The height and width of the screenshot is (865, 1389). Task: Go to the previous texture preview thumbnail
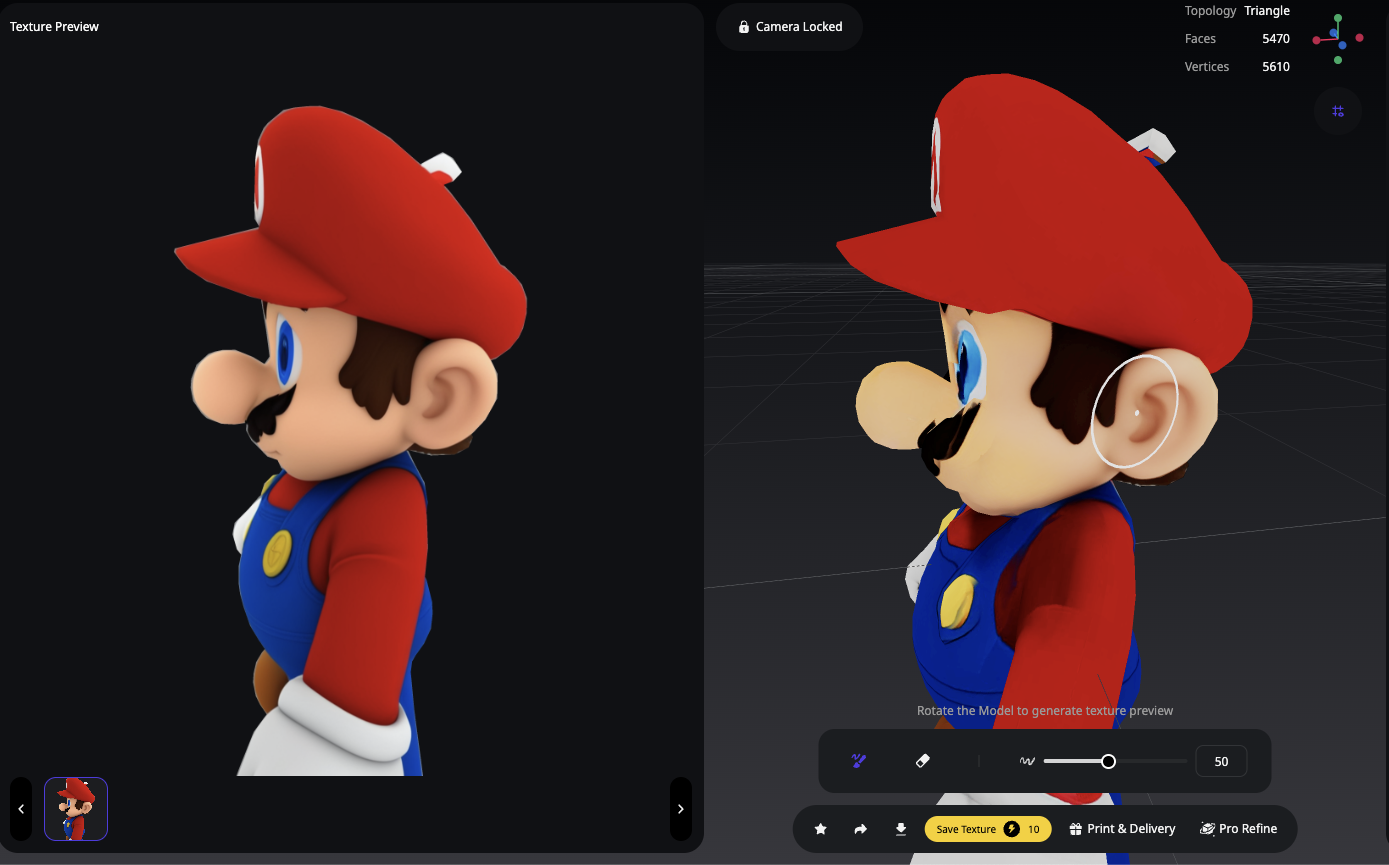(21, 809)
